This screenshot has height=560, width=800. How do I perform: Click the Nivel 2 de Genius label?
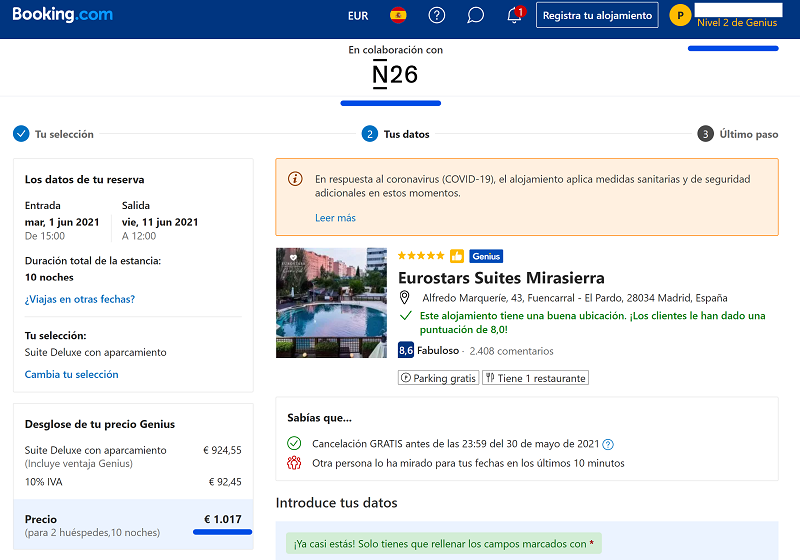point(737,22)
